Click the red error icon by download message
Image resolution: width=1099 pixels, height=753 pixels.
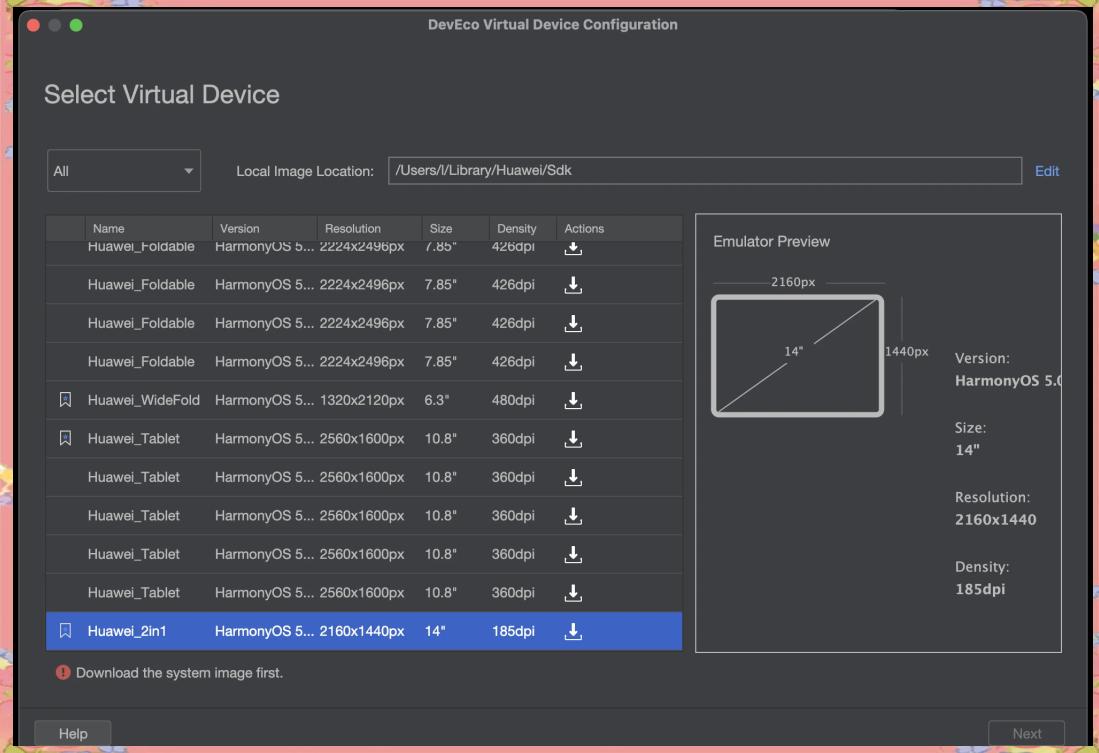tap(63, 672)
